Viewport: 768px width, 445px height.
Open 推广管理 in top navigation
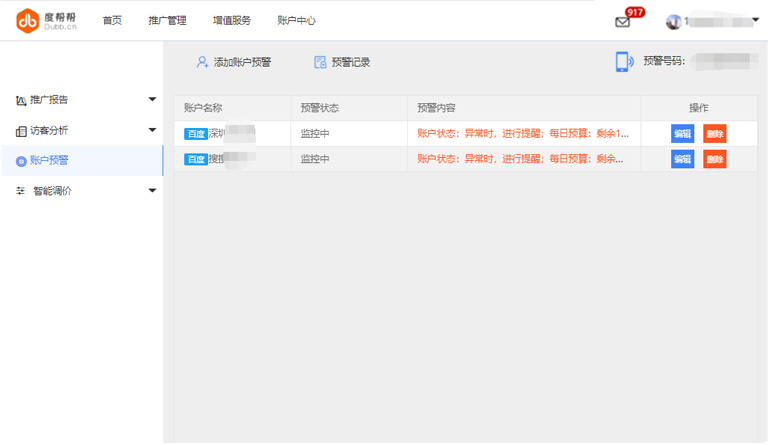pyautogui.click(x=167, y=20)
